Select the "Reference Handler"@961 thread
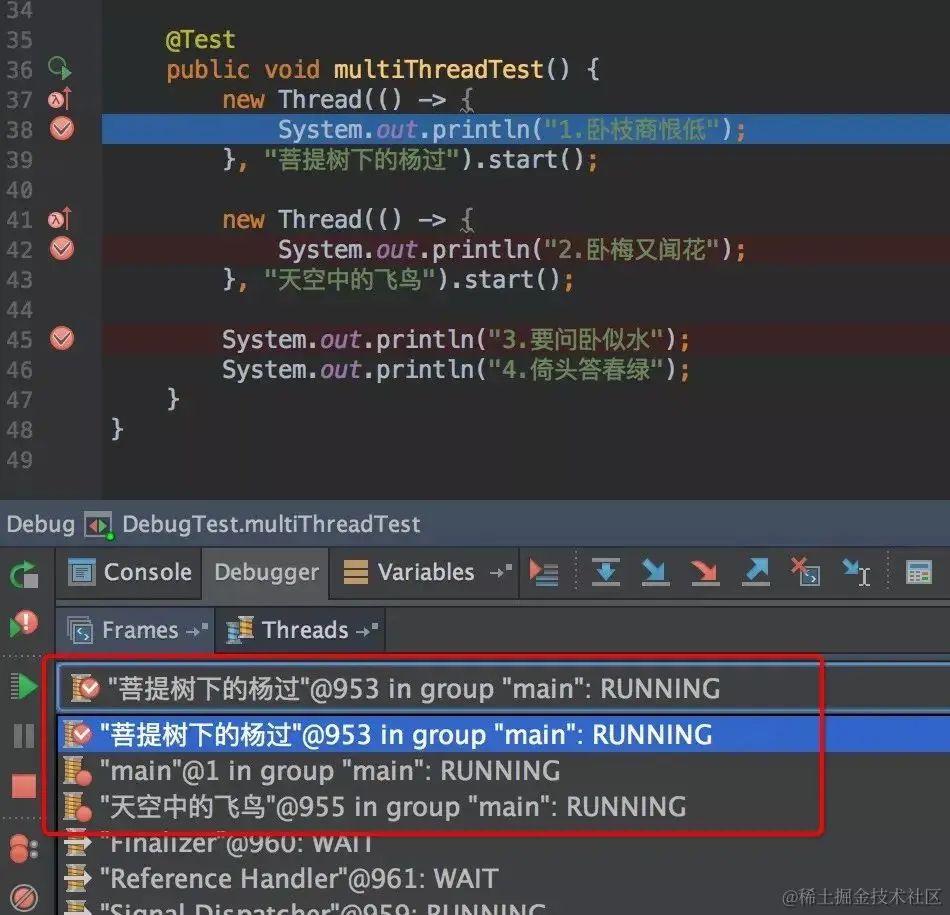Viewport: 950px width, 915px height. click(504, 879)
